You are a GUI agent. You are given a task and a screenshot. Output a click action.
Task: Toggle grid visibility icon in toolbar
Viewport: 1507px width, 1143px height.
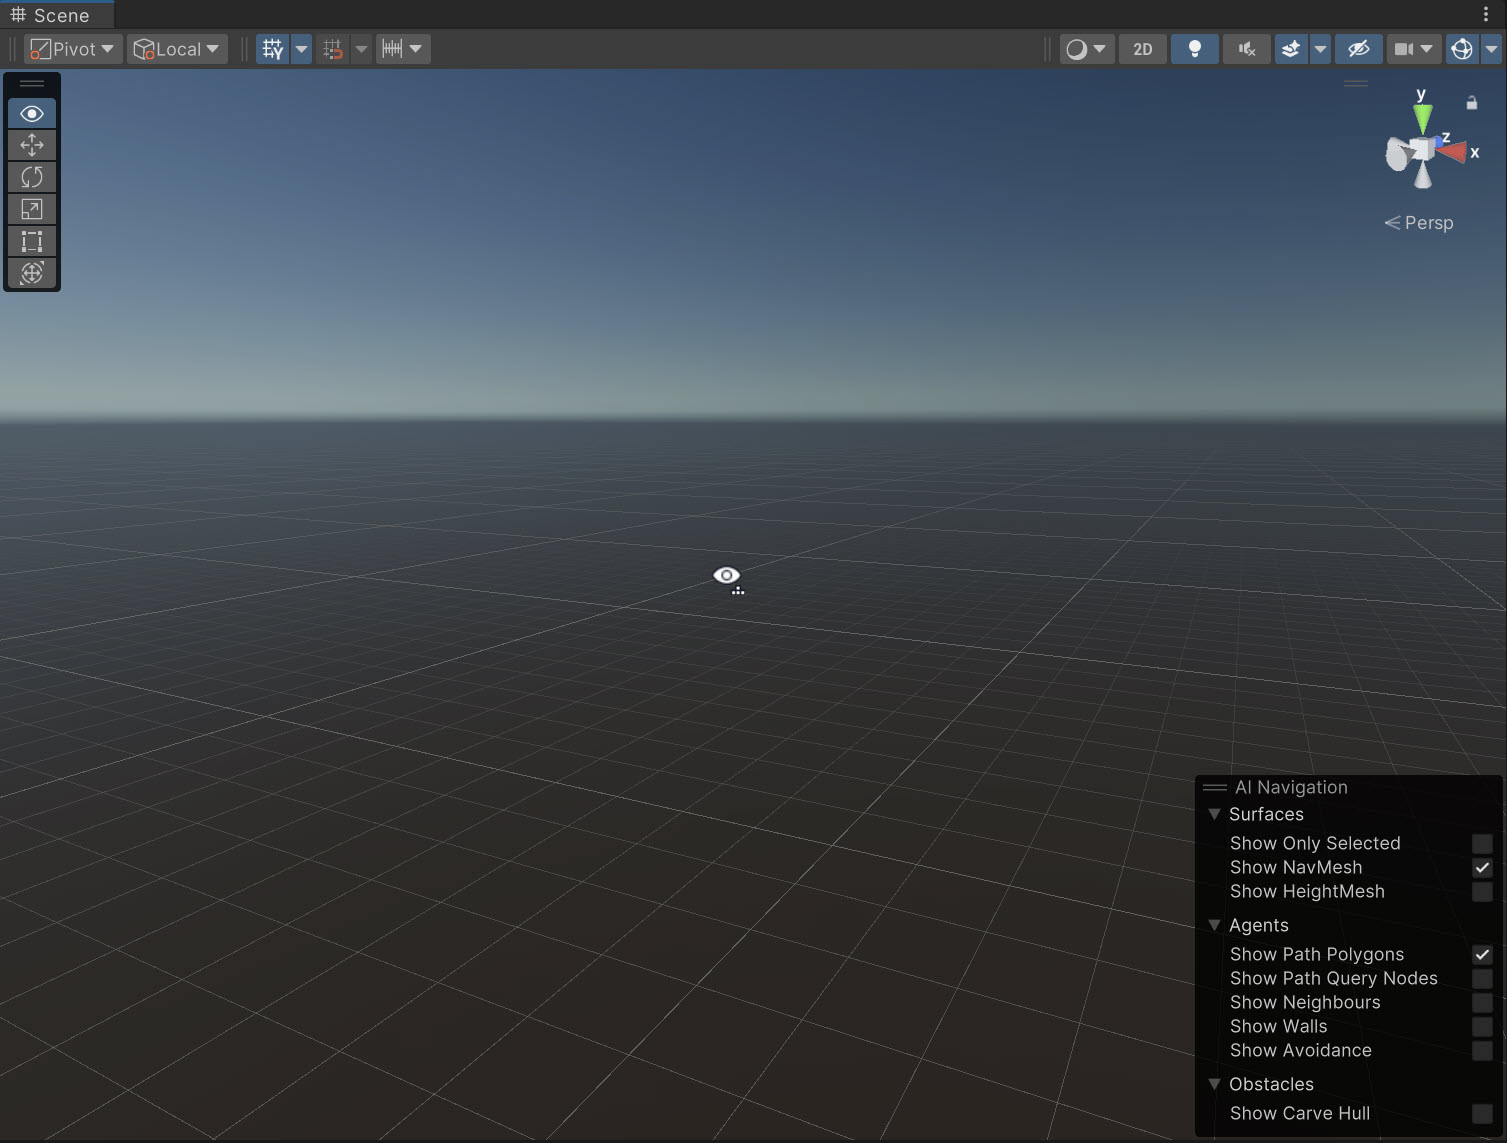pyautogui.click(x=272, y=49)
